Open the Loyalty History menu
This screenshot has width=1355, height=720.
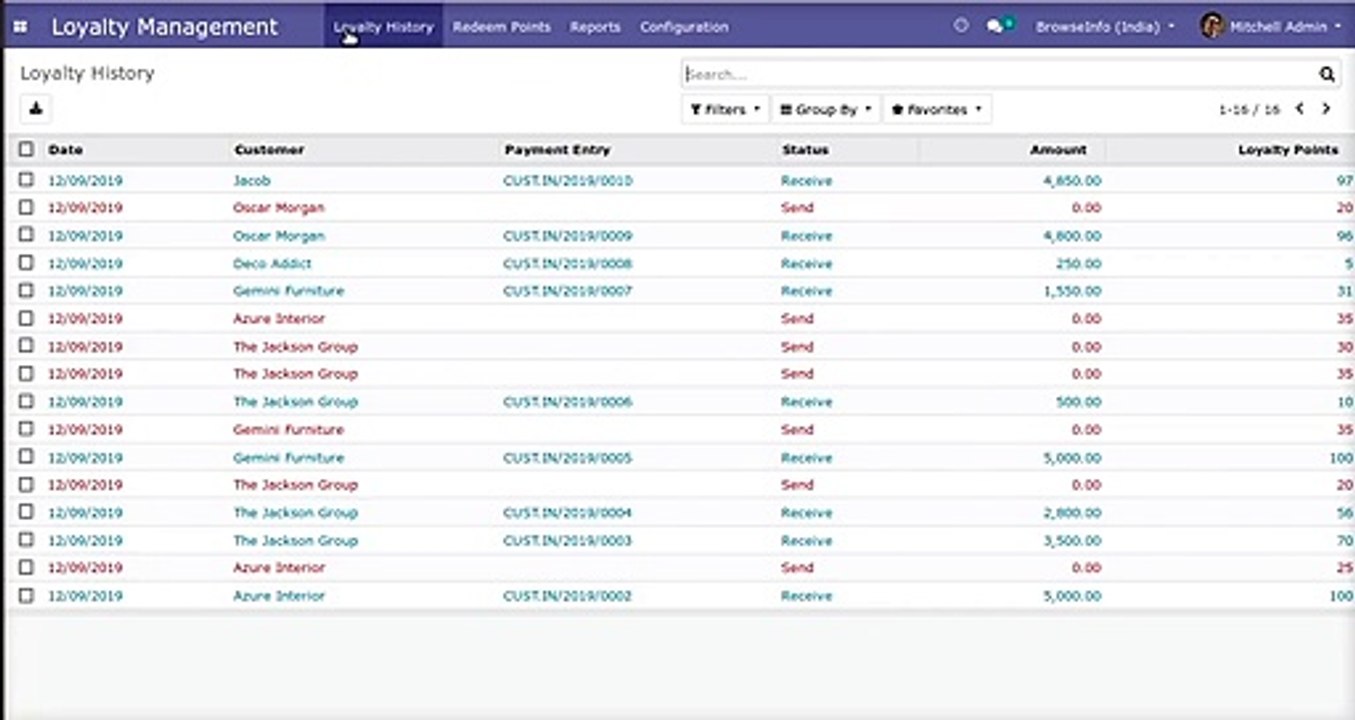tap(383, 27)
